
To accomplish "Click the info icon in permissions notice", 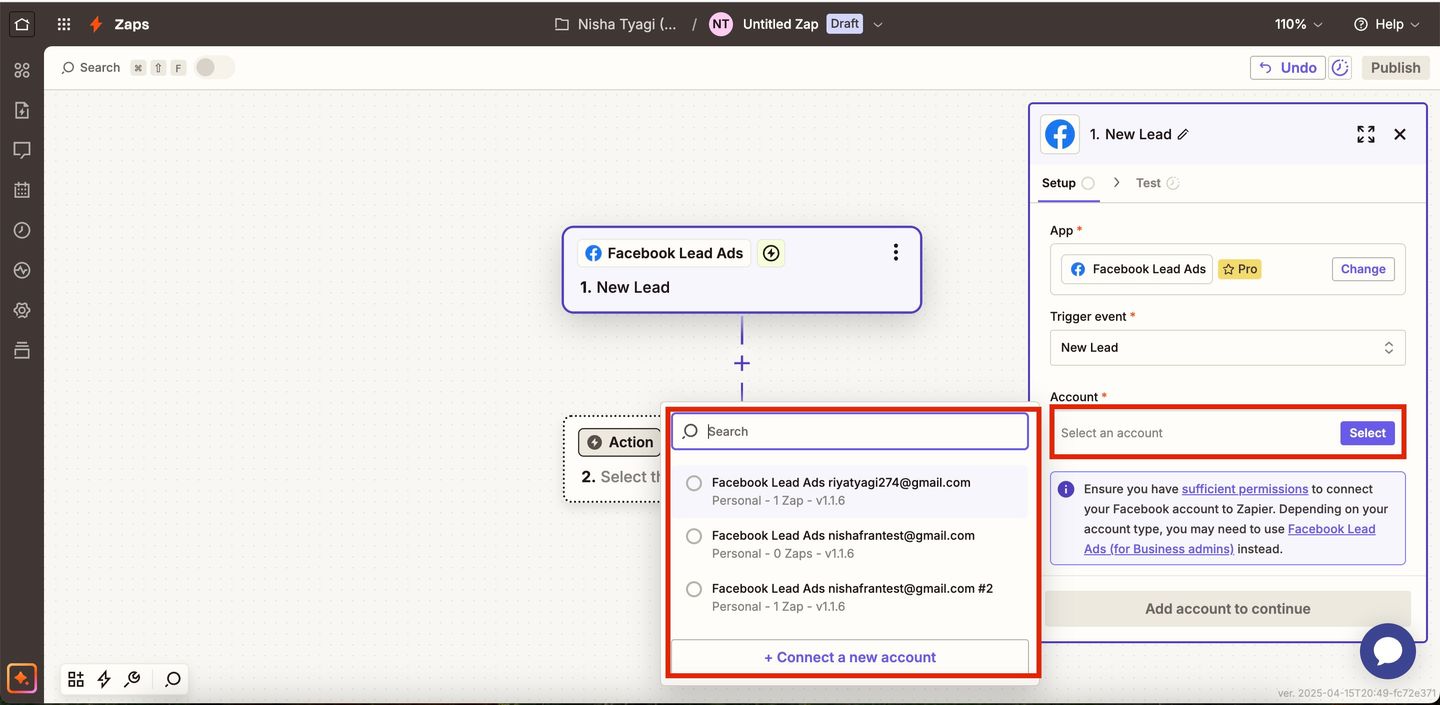I will point(1066,489).
